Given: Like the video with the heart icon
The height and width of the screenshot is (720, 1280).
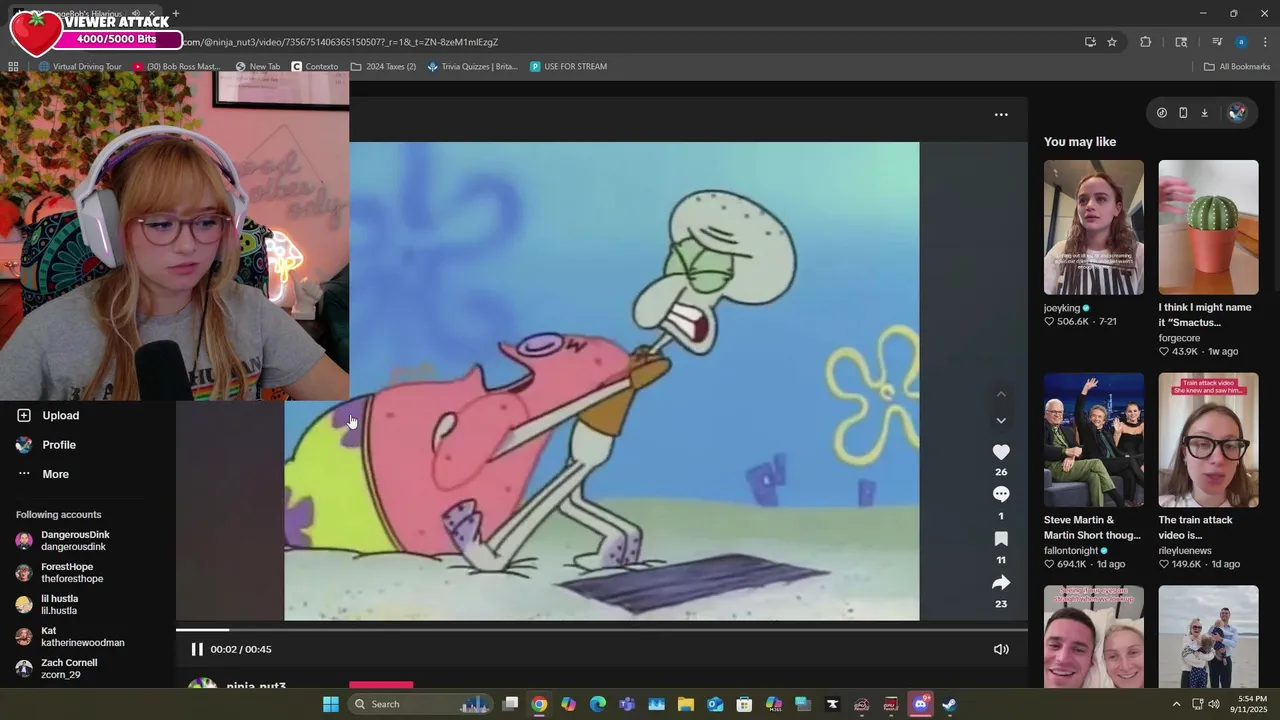Looking at the screenshot, I should pyautogui.click(x=1001, y=452).
